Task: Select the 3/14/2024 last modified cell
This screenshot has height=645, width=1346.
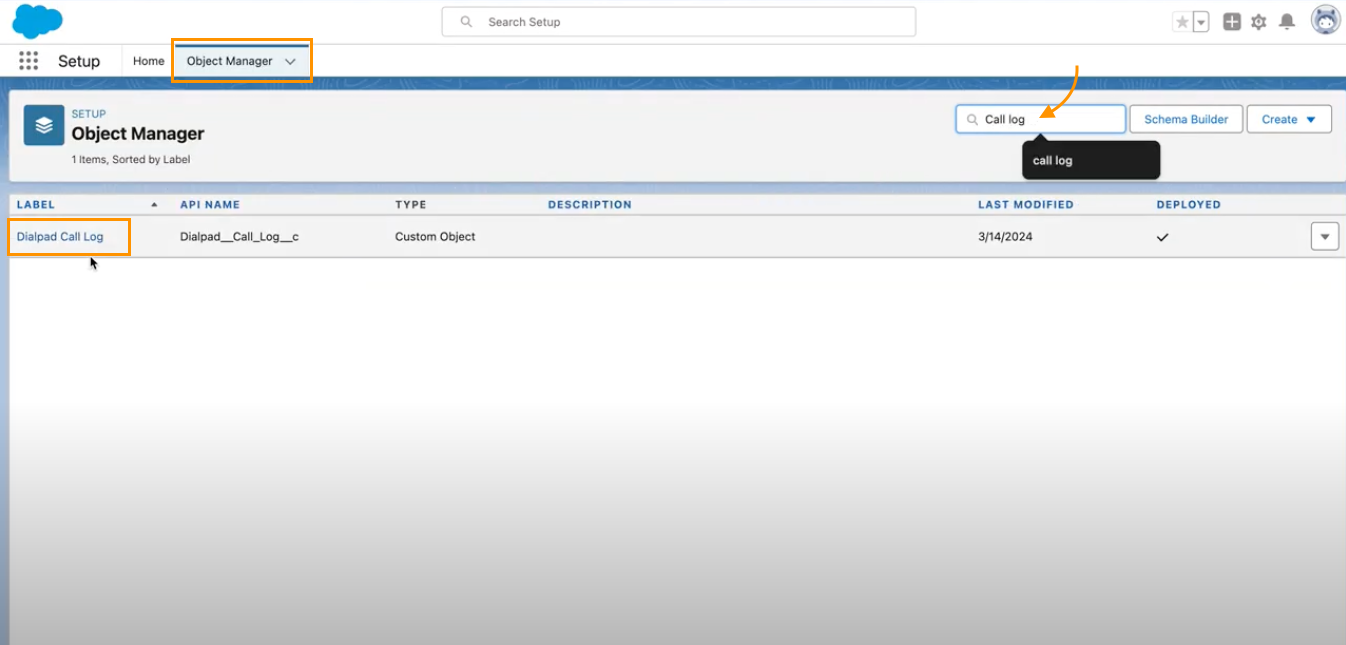Action: click(x=1005, y=237)
